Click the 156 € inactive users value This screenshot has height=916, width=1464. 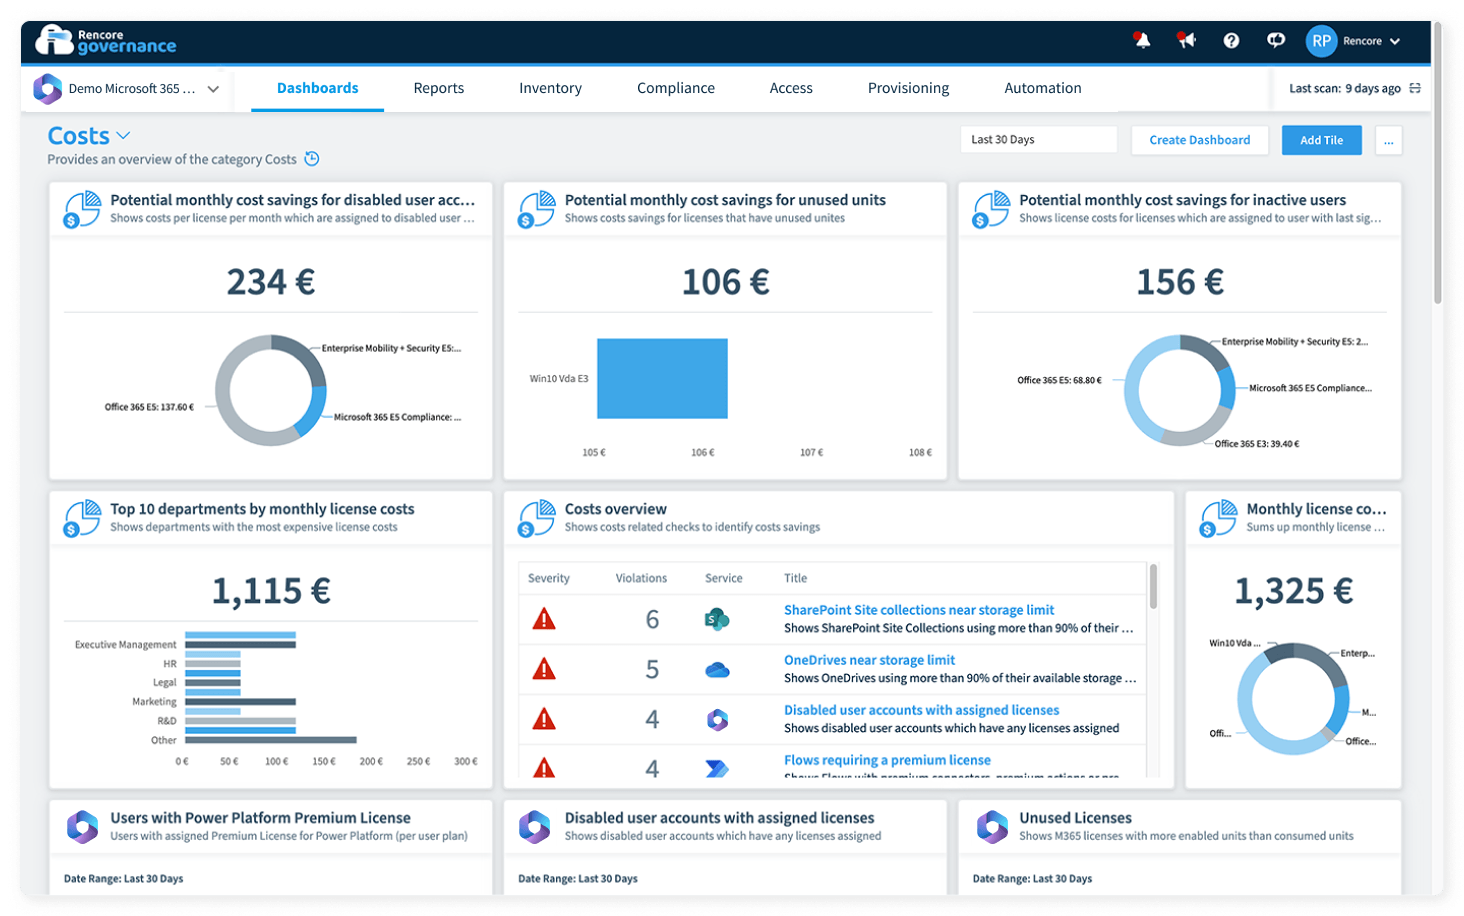click(1180, 282)
